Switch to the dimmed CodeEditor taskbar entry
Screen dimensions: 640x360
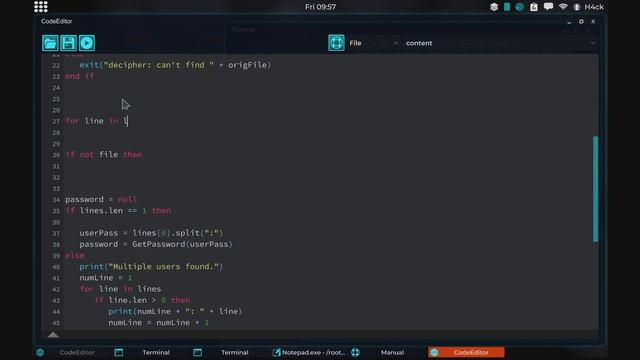[77, 352]
